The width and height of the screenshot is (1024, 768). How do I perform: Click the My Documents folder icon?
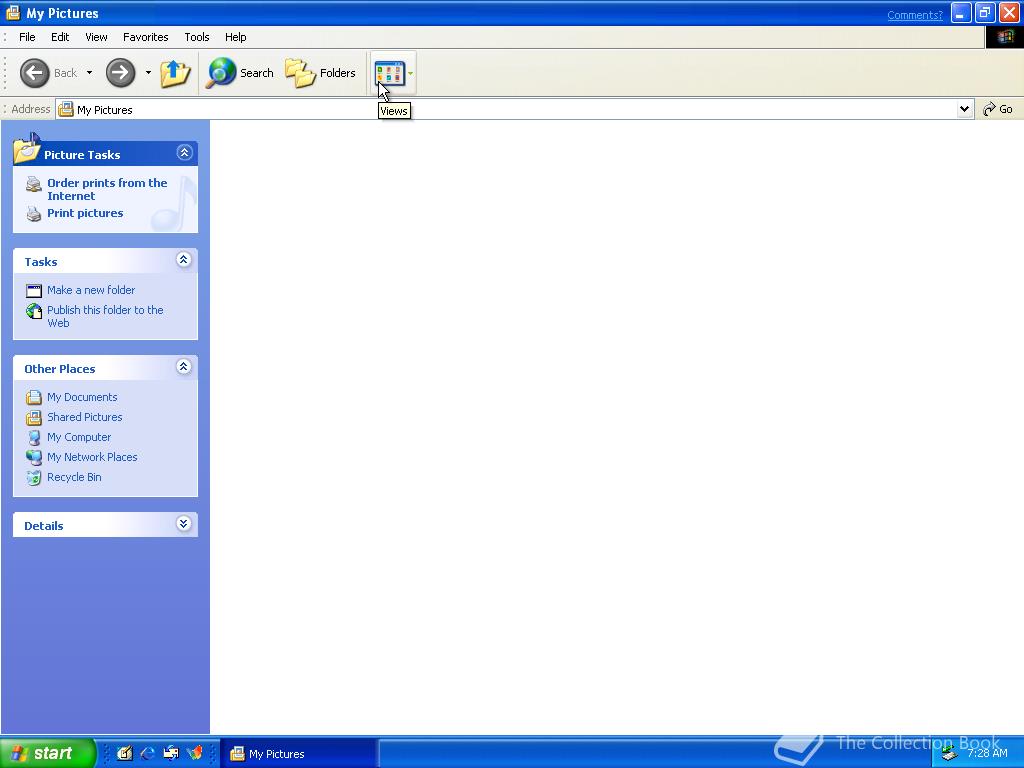pyautogui.click(x=34, y=397)
